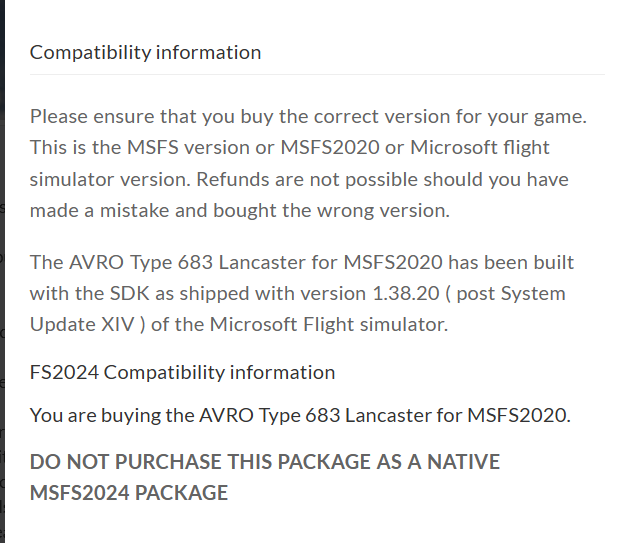622x543 pixels.
Task: Click the 'FS2024 Compatibility information' subheading
Action: tap(182, 372)
